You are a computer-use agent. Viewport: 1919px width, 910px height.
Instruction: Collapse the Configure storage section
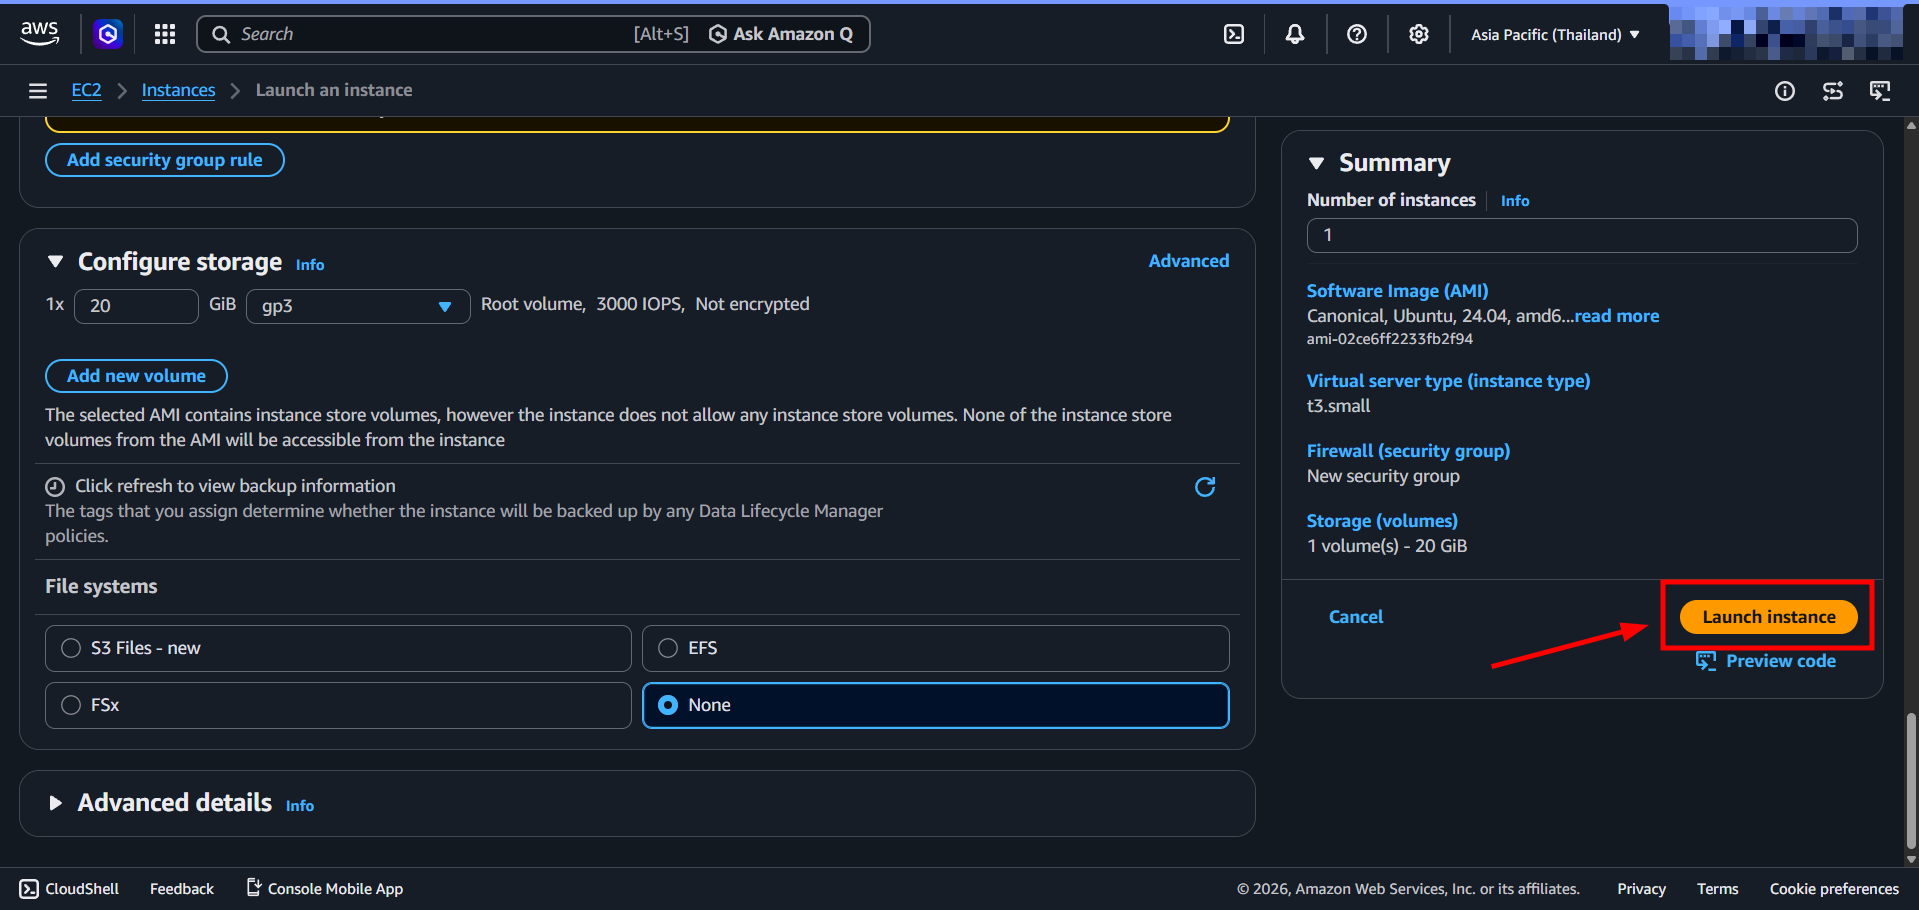[x=55, y=261]
